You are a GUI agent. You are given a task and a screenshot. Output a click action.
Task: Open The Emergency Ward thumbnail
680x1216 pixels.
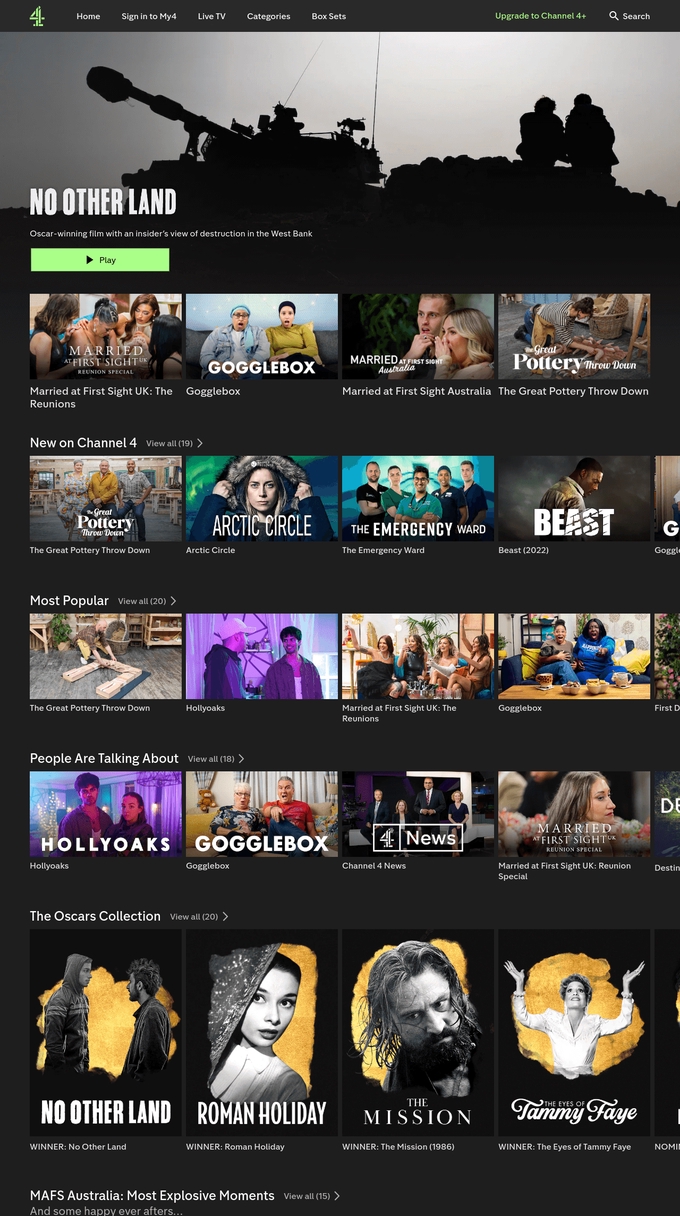pos(418,499)
